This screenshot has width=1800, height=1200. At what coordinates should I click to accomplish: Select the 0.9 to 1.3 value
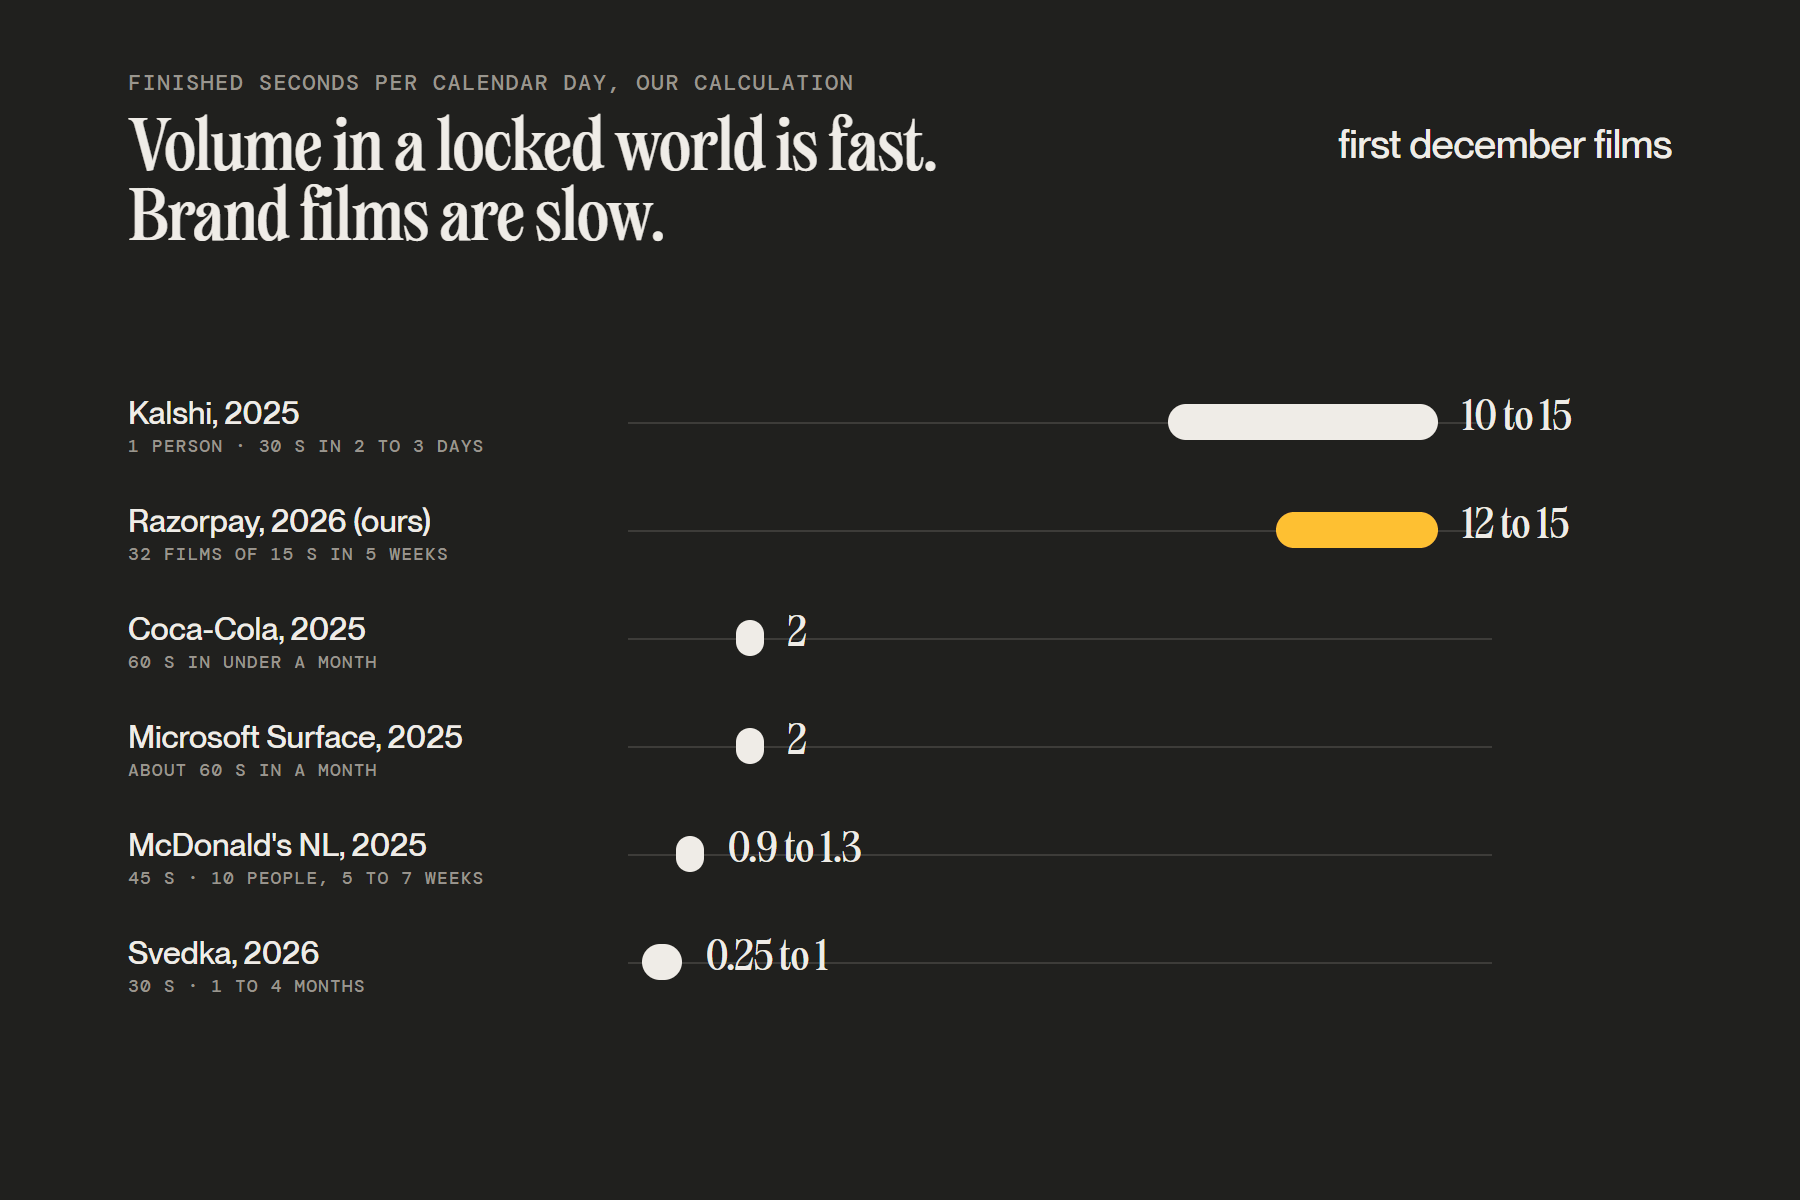click(795, 848)
